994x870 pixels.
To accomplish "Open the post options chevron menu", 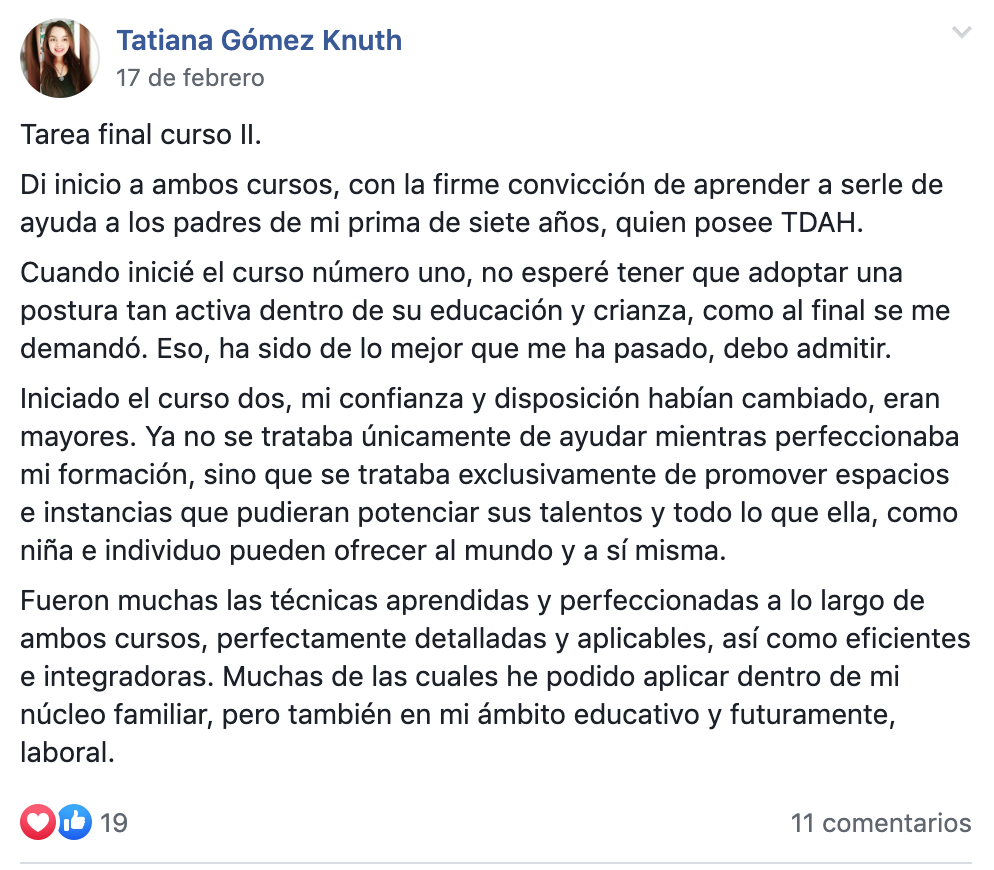I will 962,32.
